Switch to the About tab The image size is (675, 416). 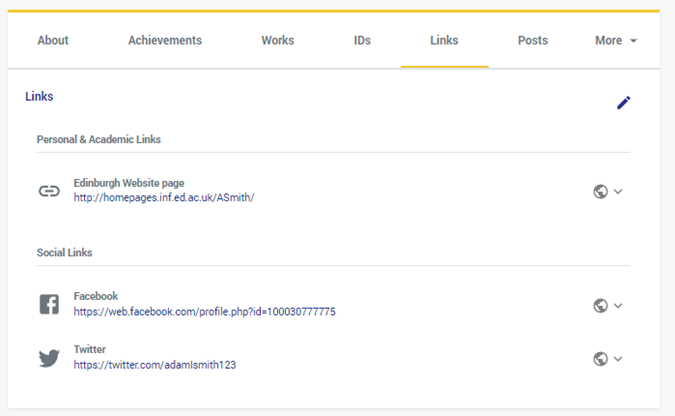53,41
